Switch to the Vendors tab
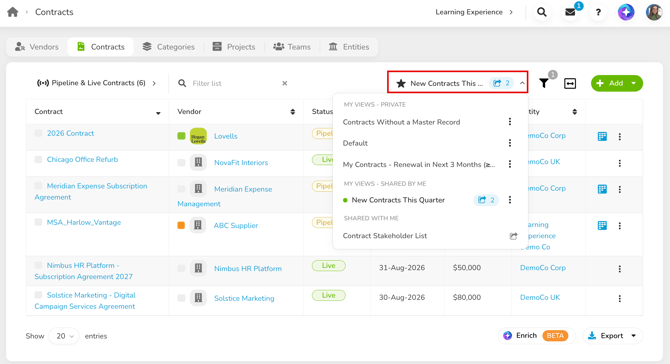Viewport: 670px width, 364px height. (37, 47)
